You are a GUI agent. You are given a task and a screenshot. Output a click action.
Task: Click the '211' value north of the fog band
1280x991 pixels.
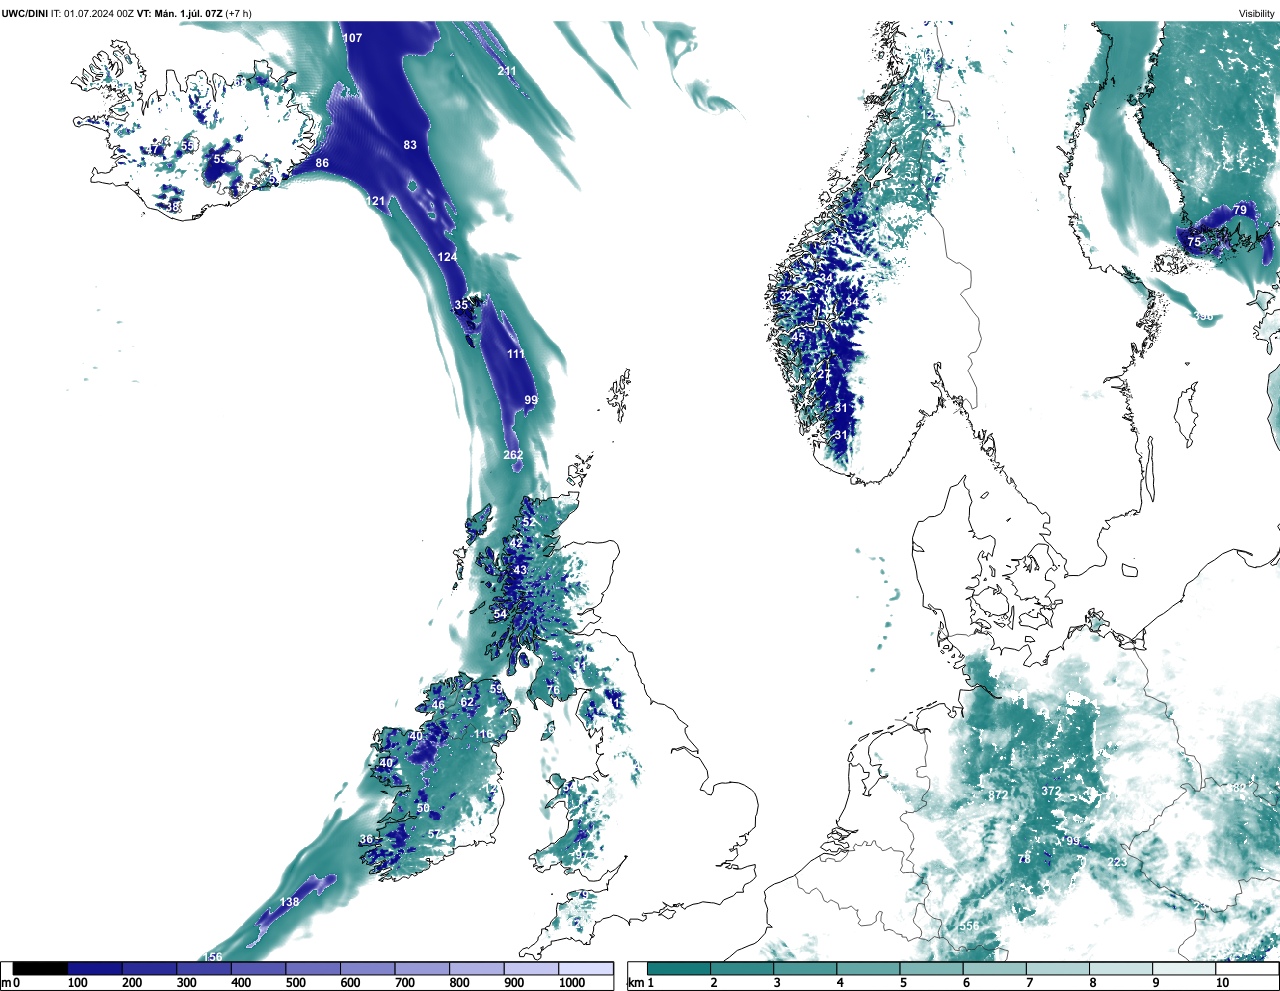[x=507, y=71]
